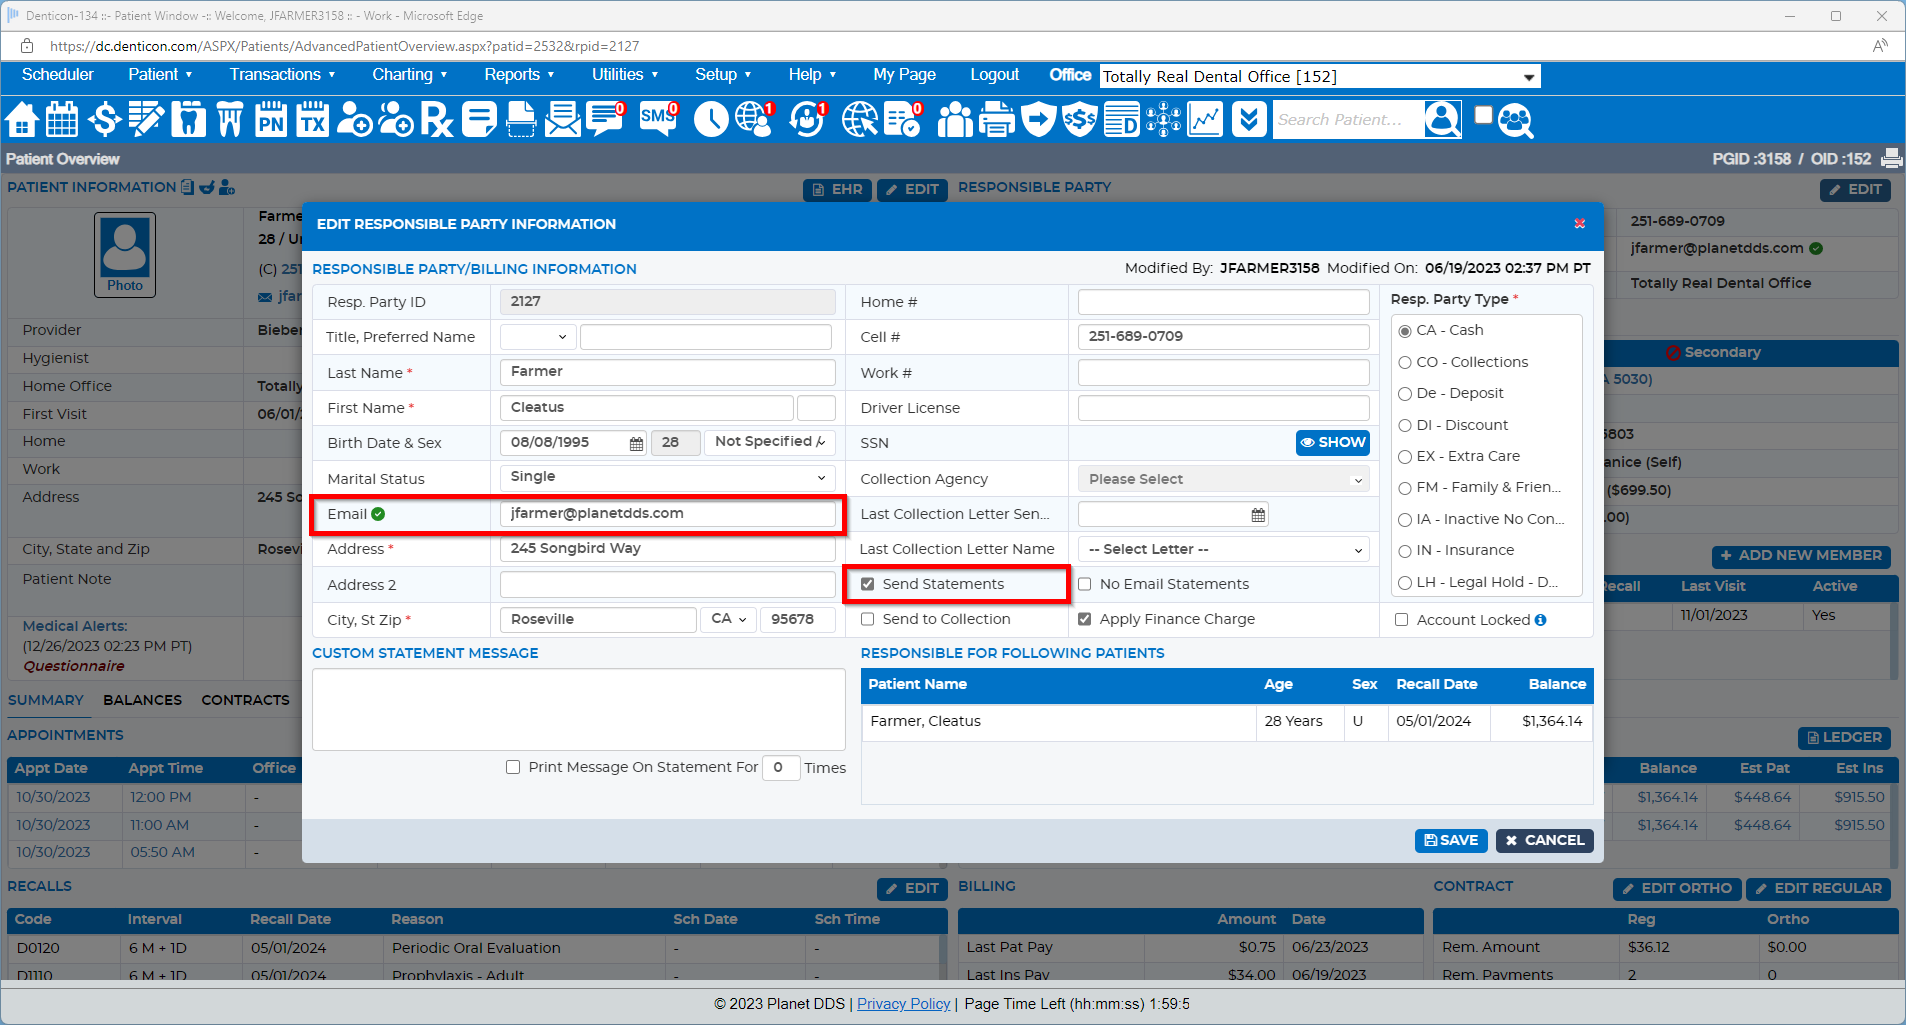Open the Marital Status dropdown
This screenshot has width=1906, height=1025.
667,478
